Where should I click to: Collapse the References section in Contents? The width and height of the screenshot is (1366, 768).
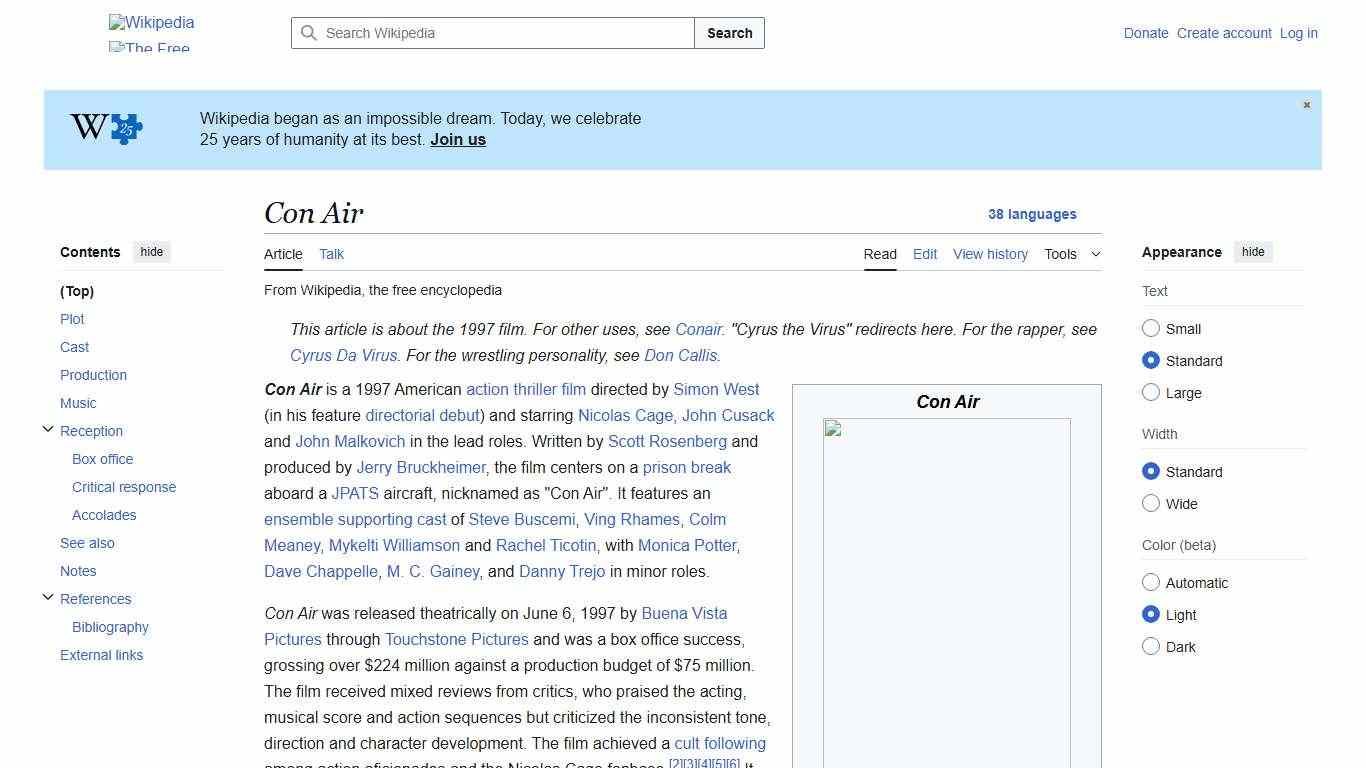tap(48, 596)
